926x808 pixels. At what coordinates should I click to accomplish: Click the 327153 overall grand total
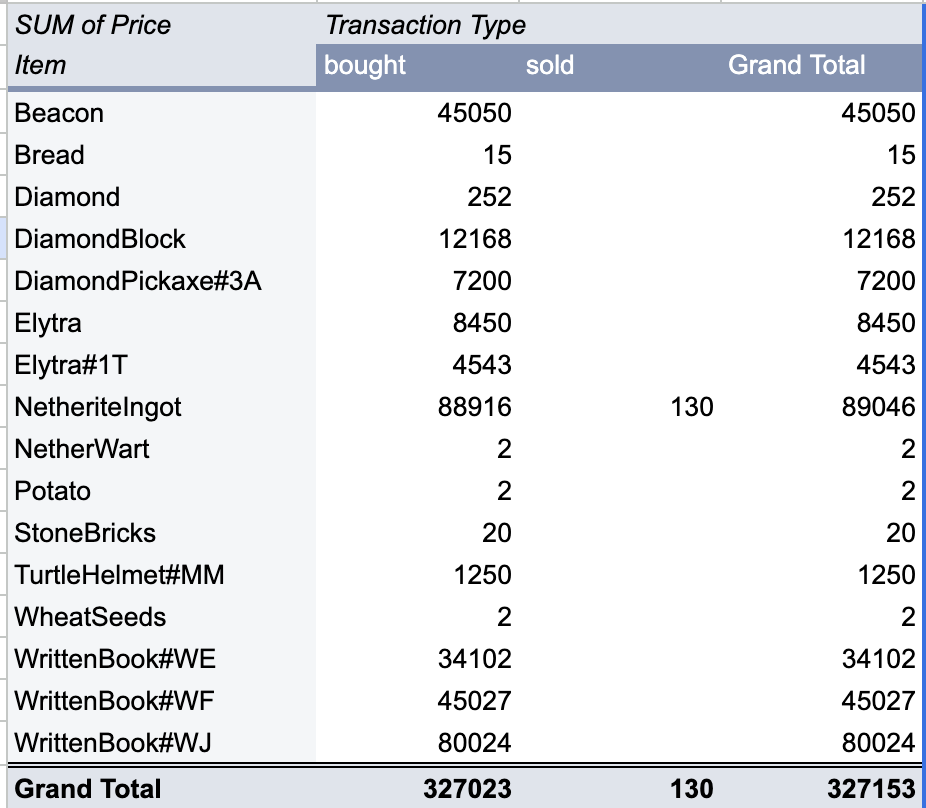click(x=870, y=789)
